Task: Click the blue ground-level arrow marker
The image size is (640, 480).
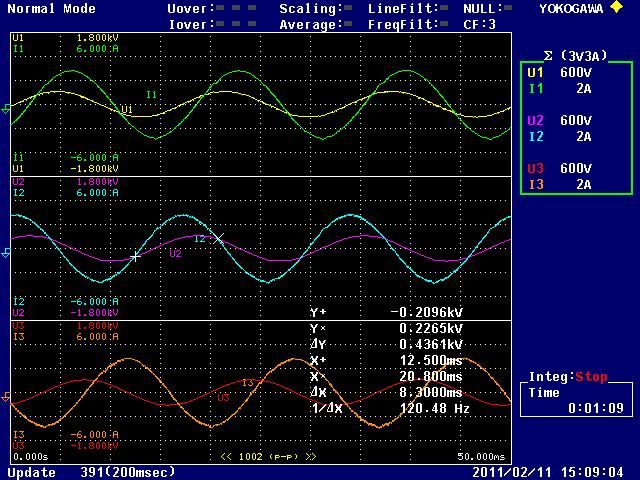Action: [6, 254]
